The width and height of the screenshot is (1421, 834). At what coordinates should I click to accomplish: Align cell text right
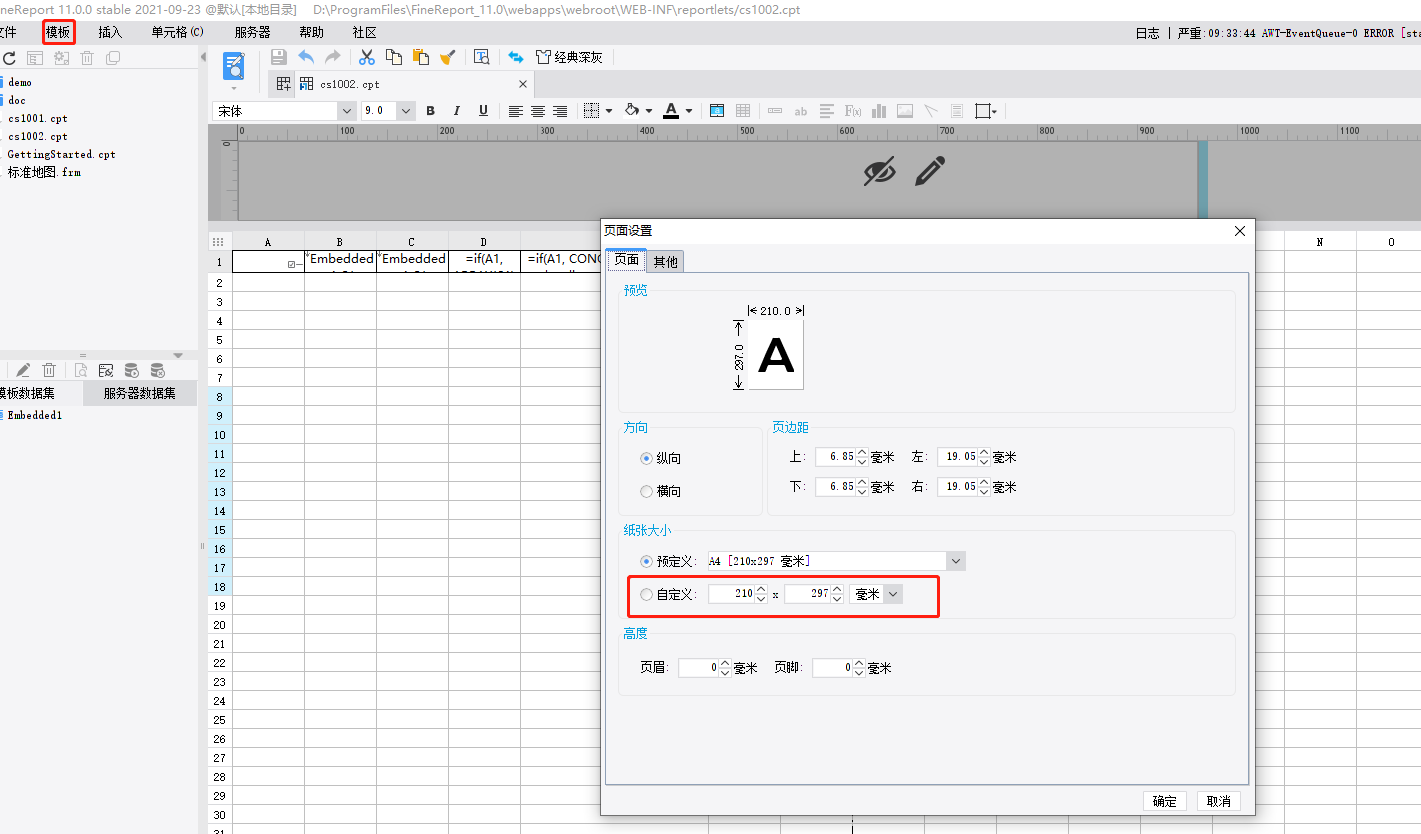(x=560, y=111)
